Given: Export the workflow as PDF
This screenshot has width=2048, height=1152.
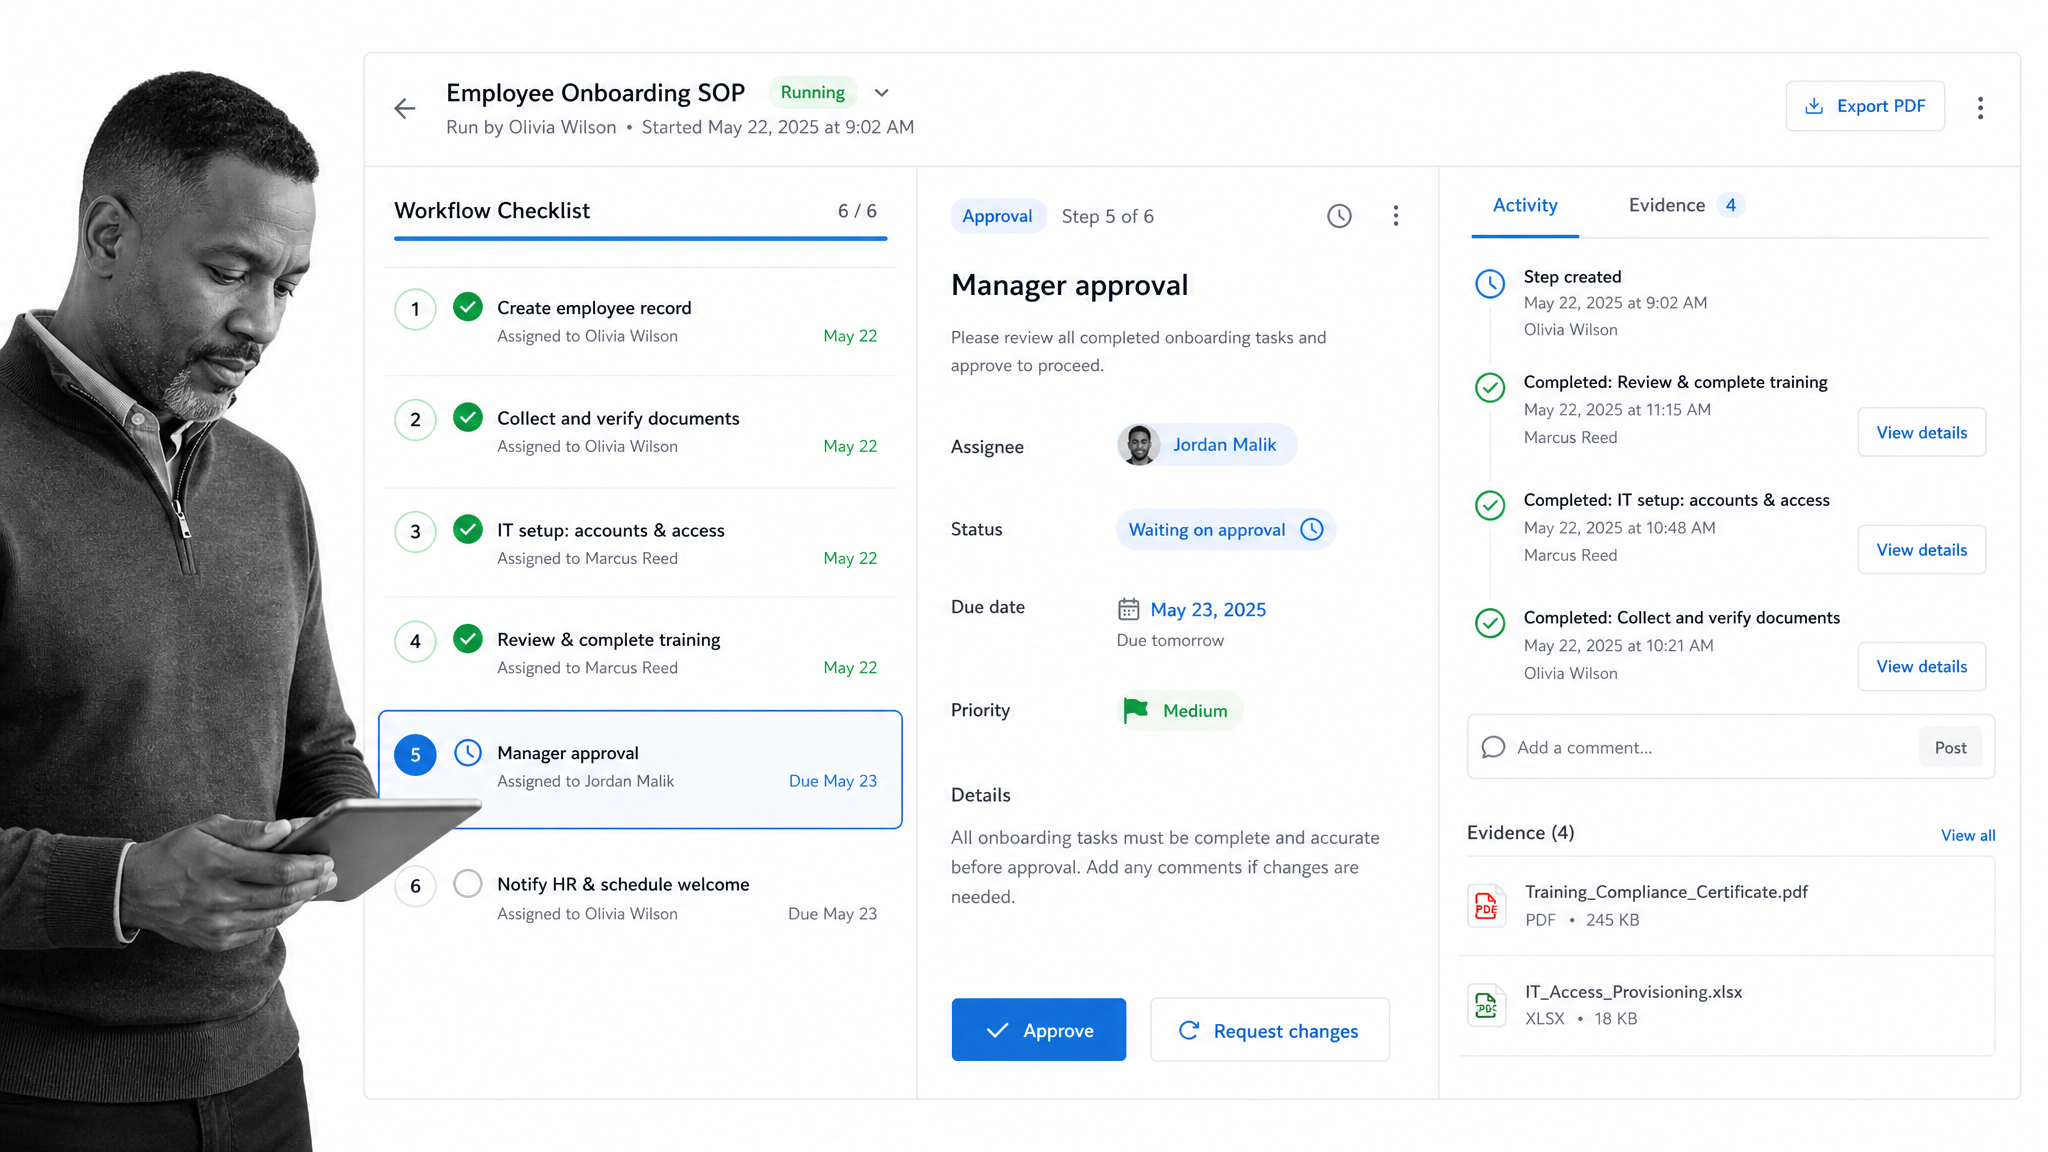Looking at the screenshot, I should point(1865,106).
